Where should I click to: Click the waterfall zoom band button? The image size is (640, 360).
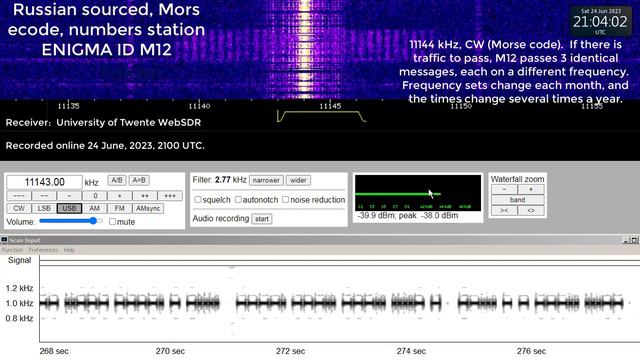518,200
